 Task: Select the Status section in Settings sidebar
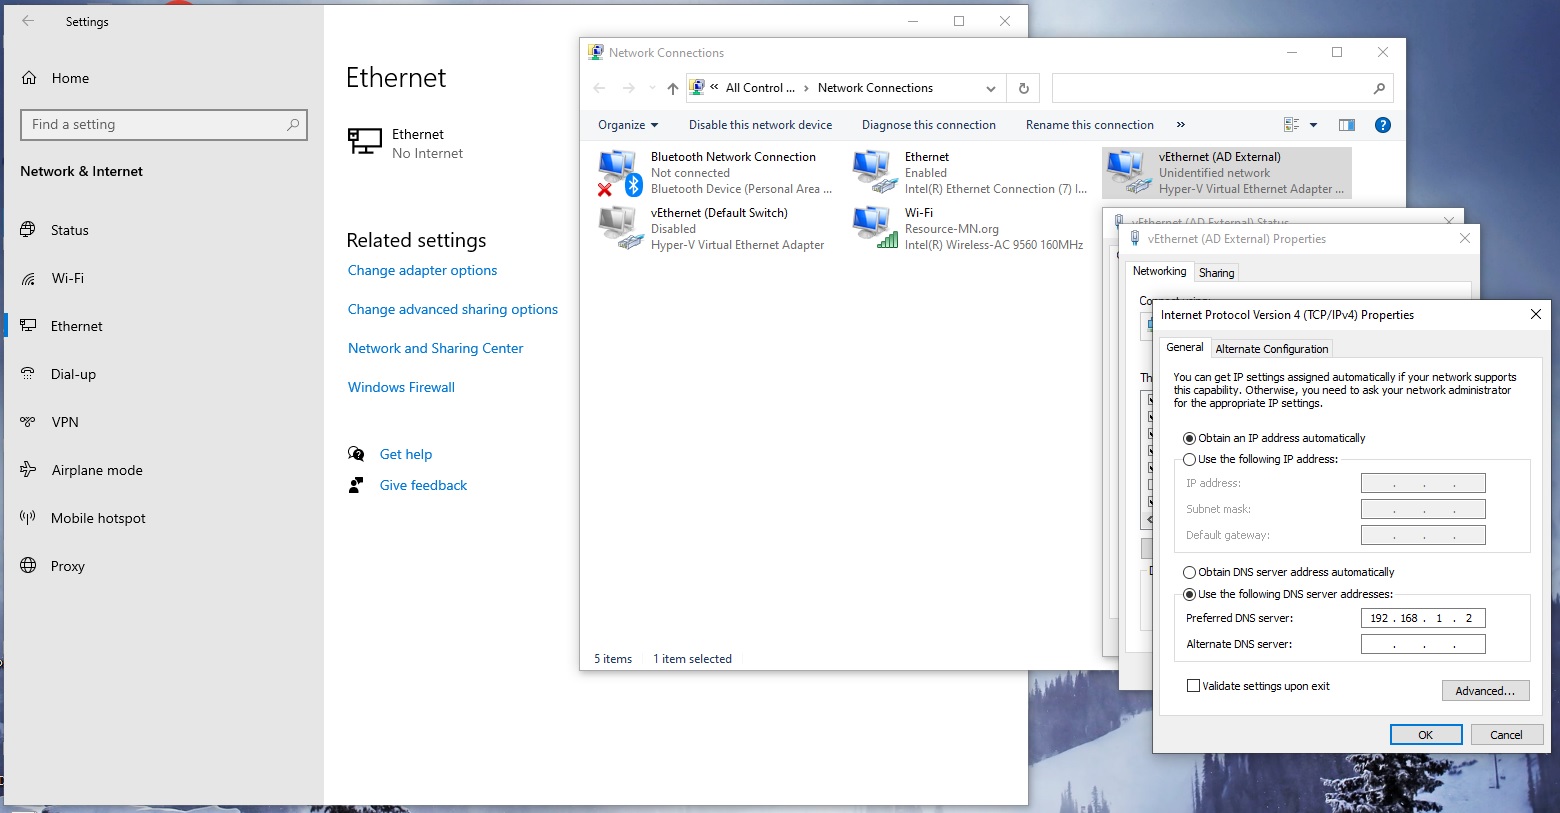coord(69,230)
